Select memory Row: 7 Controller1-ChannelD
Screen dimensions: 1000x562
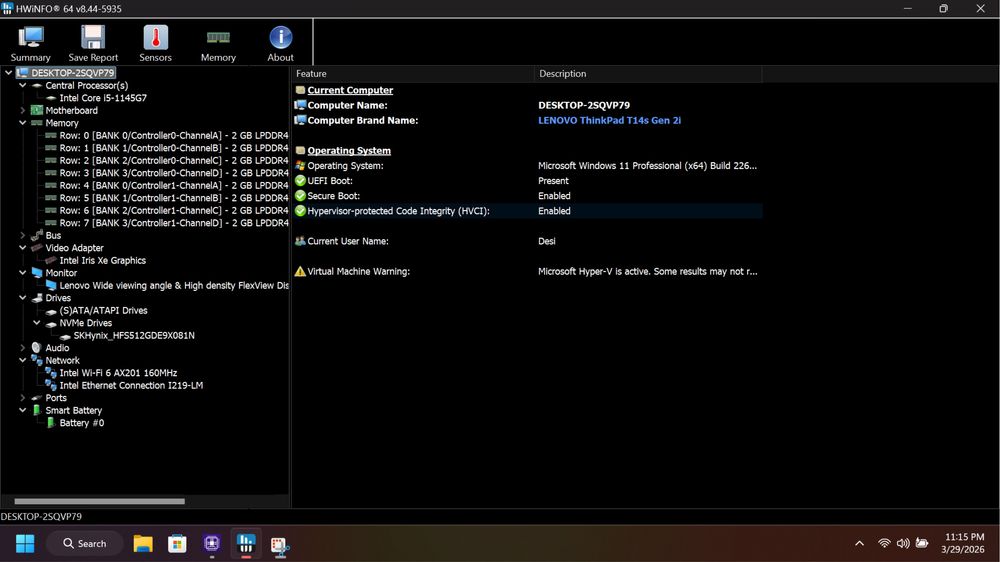(x=173, y=223)
